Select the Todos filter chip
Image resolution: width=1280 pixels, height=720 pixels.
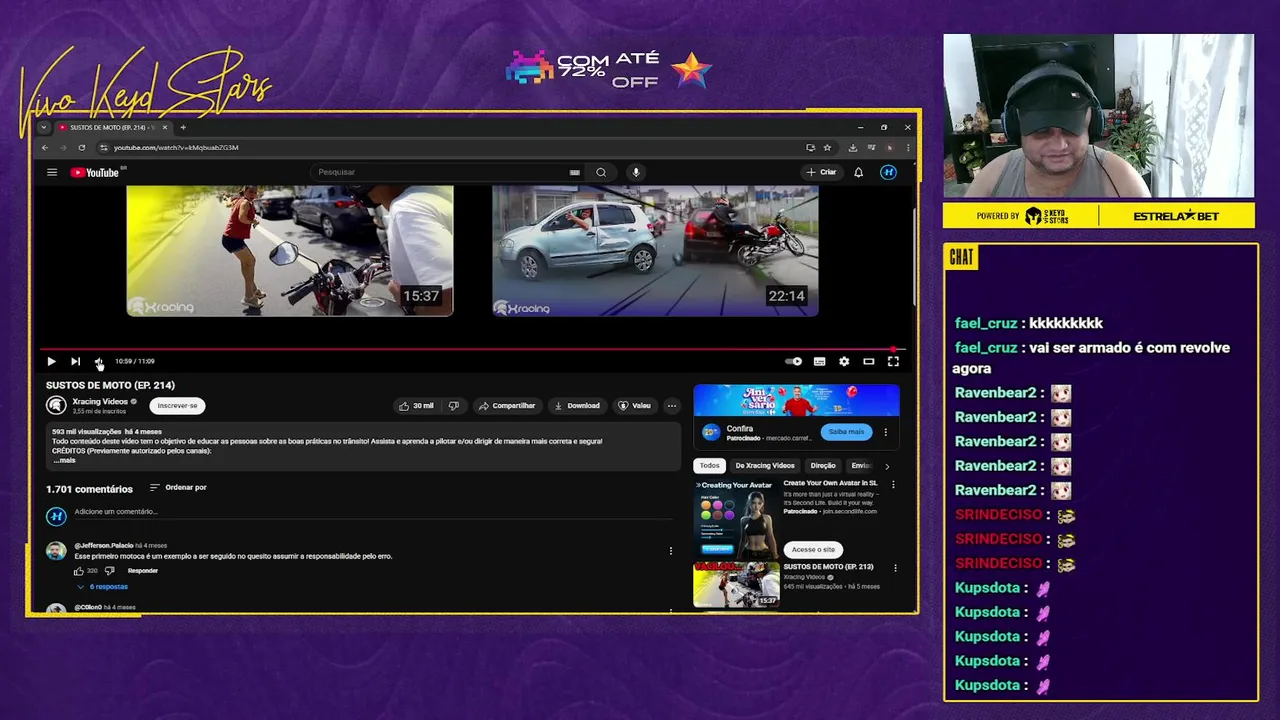click(x=709, y=465)
